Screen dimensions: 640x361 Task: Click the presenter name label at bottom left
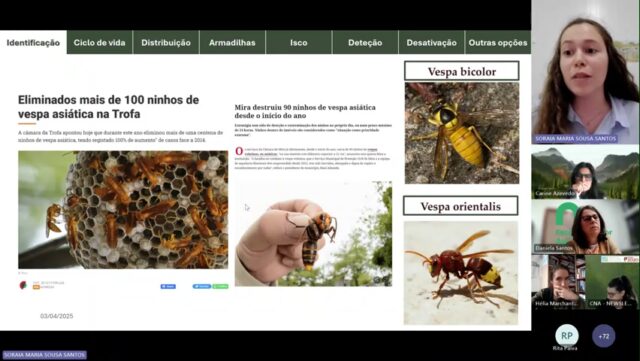coord(44,355)
